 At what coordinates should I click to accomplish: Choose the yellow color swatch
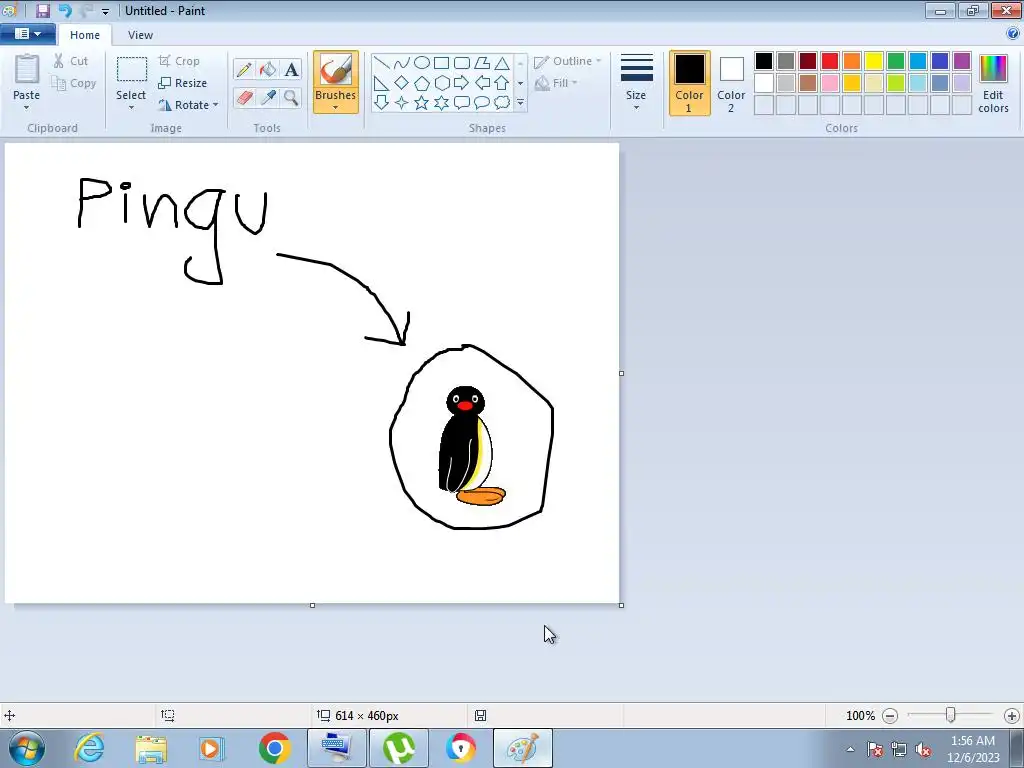[874, 61]
